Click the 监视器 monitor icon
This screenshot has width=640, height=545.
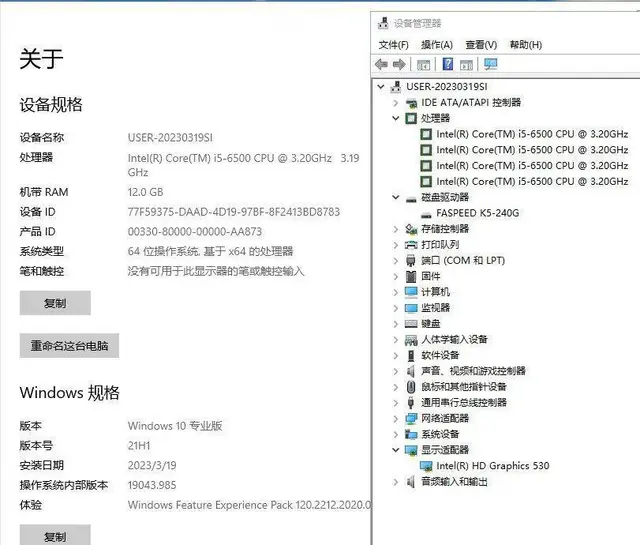(x=411, y=308)
